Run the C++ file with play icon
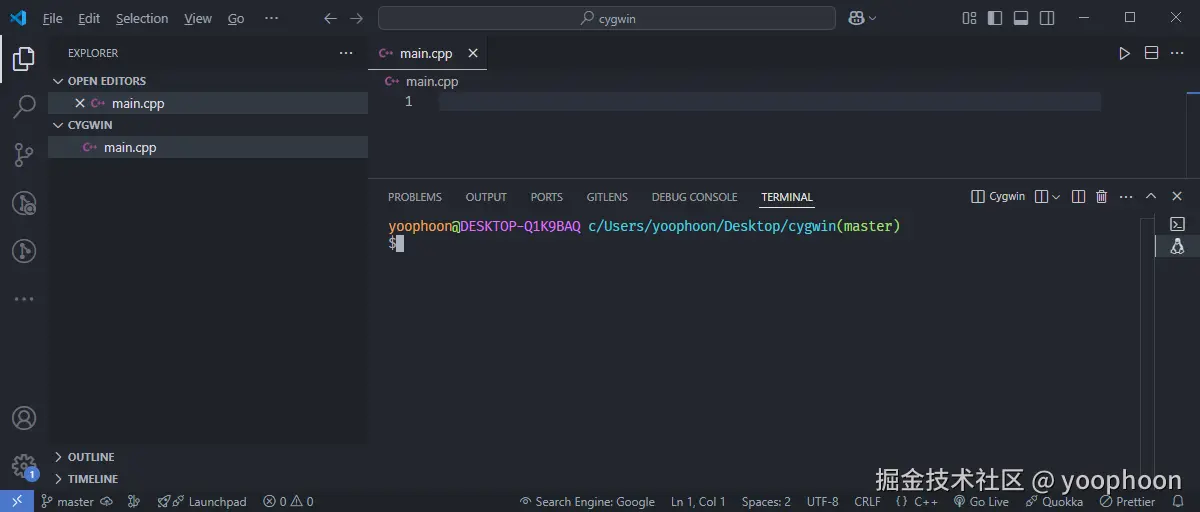1200x512 pixels. [x=1125, y=53]
